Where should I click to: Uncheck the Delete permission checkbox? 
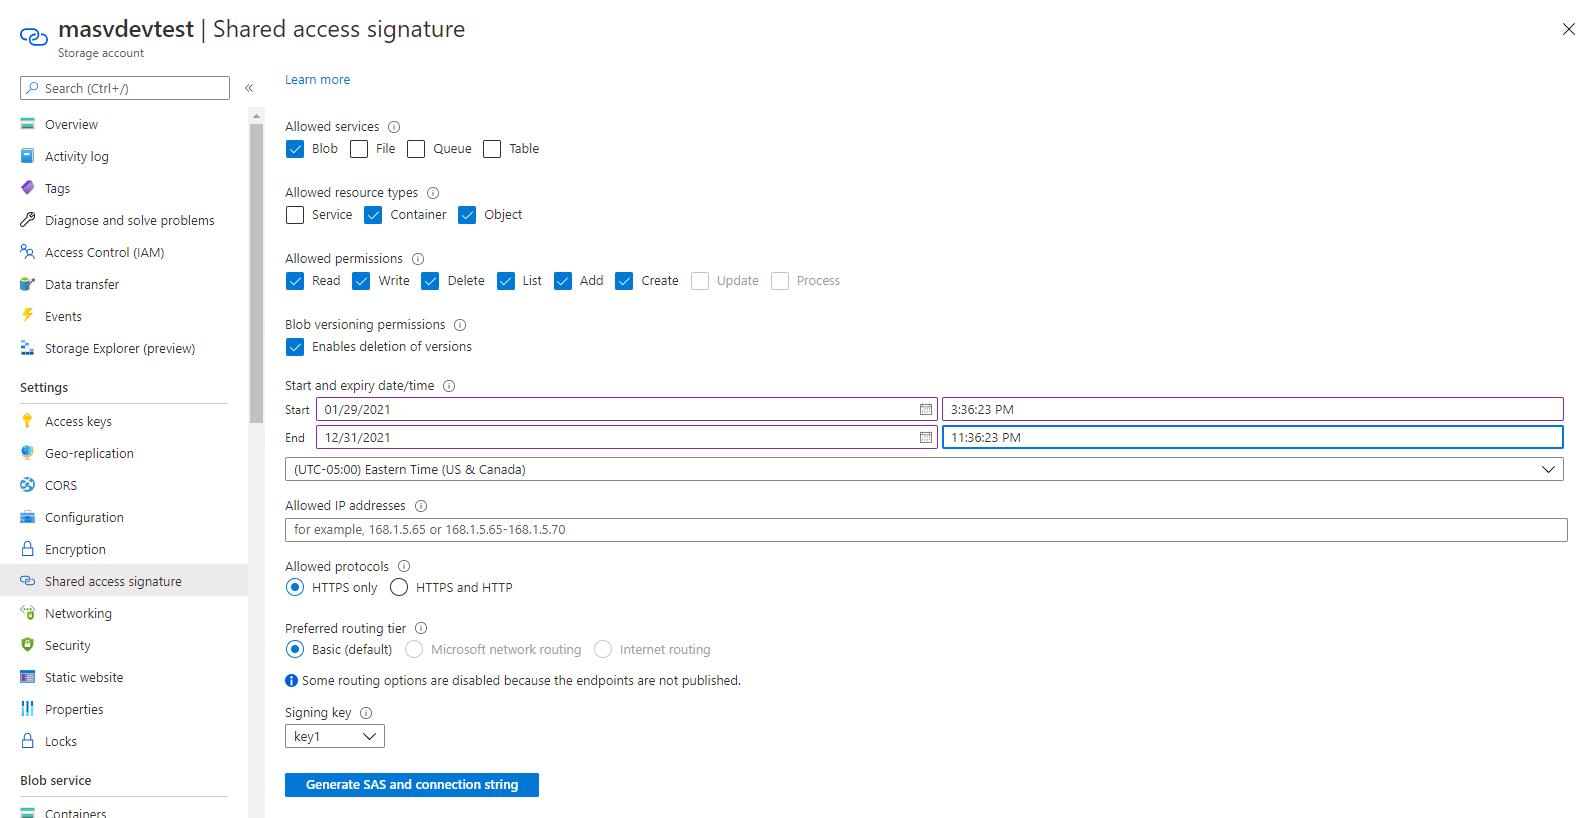tap(430, 281)
